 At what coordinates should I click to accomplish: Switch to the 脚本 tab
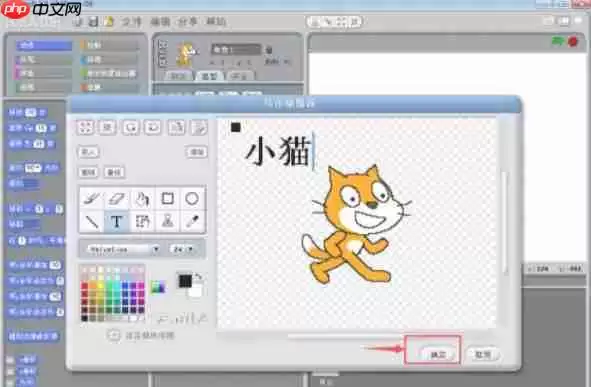pos(178,76)
